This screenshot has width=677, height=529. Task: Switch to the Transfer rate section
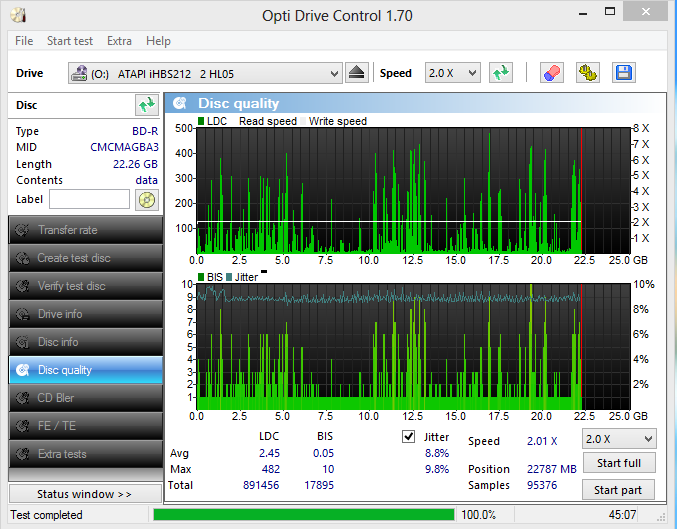(85, 230)
